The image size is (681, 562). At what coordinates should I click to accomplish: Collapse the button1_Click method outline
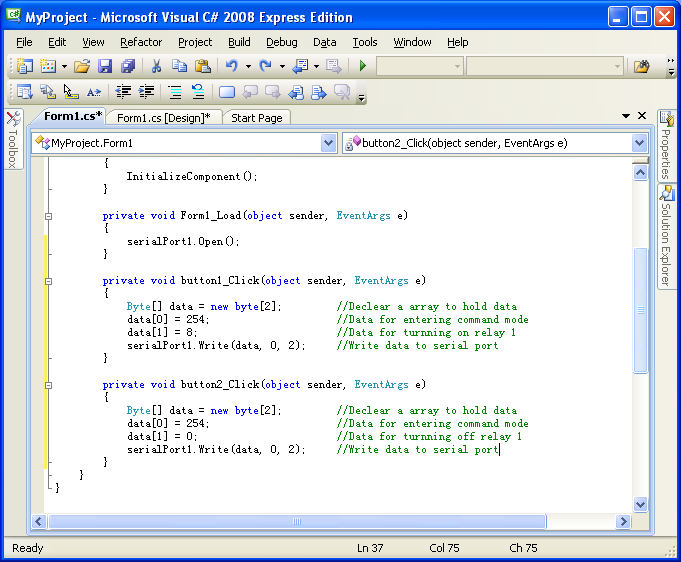point(49,281)
